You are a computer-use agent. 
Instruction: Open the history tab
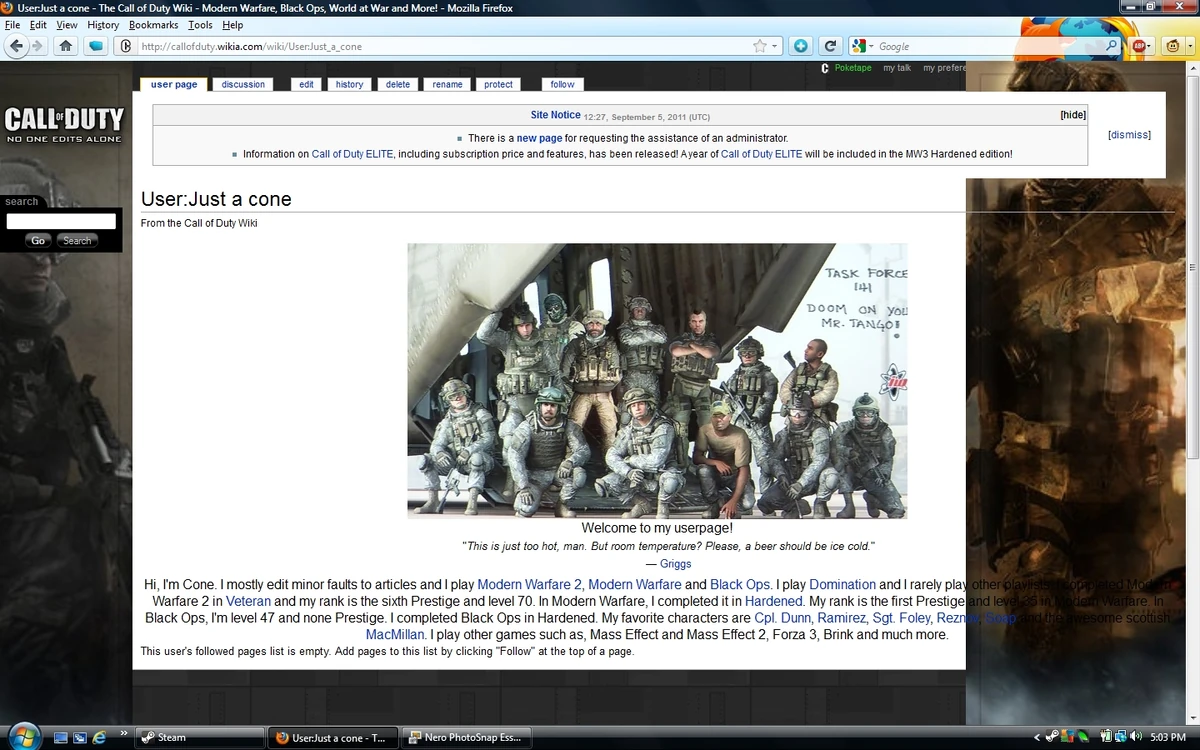tap(349, 84)
